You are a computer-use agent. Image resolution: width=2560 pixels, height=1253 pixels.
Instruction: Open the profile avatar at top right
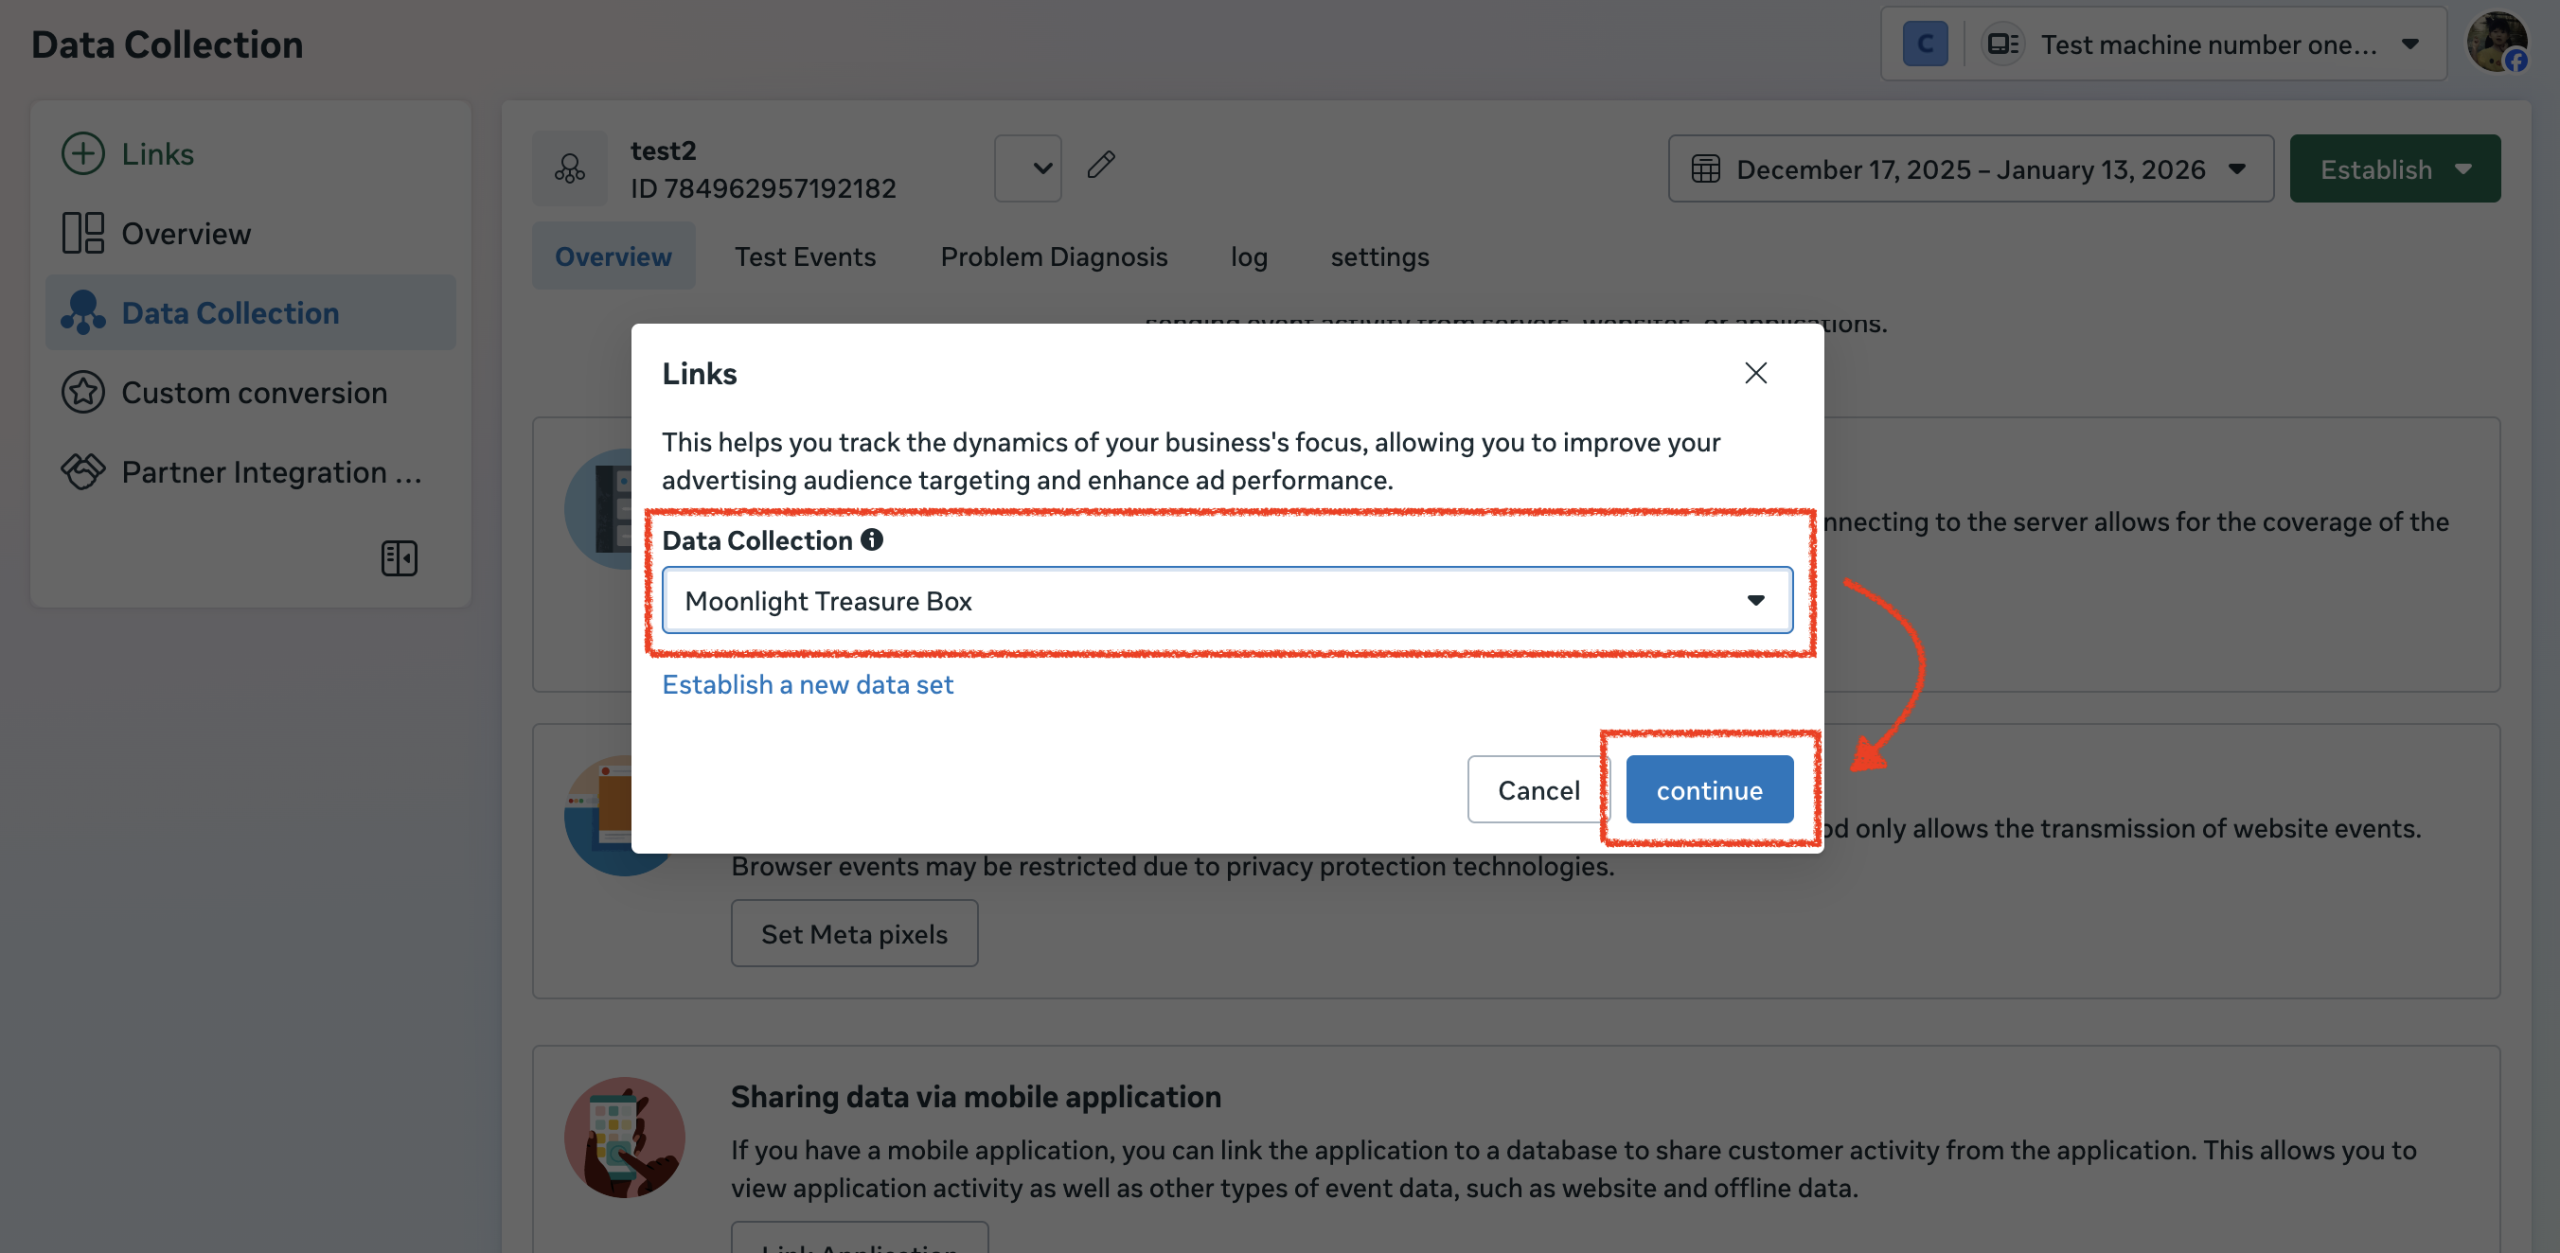click(x=2496, y=43)
